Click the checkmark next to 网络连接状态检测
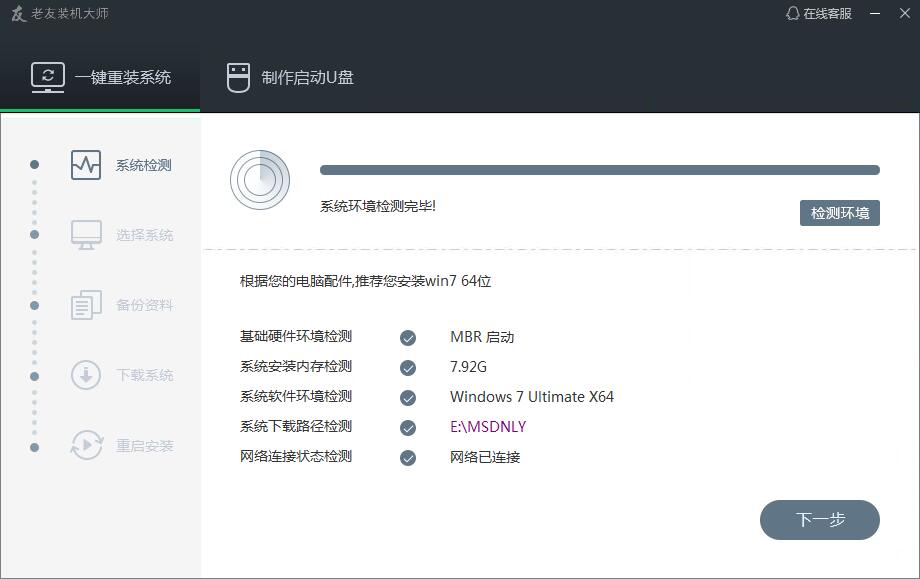 click(407, 457)
